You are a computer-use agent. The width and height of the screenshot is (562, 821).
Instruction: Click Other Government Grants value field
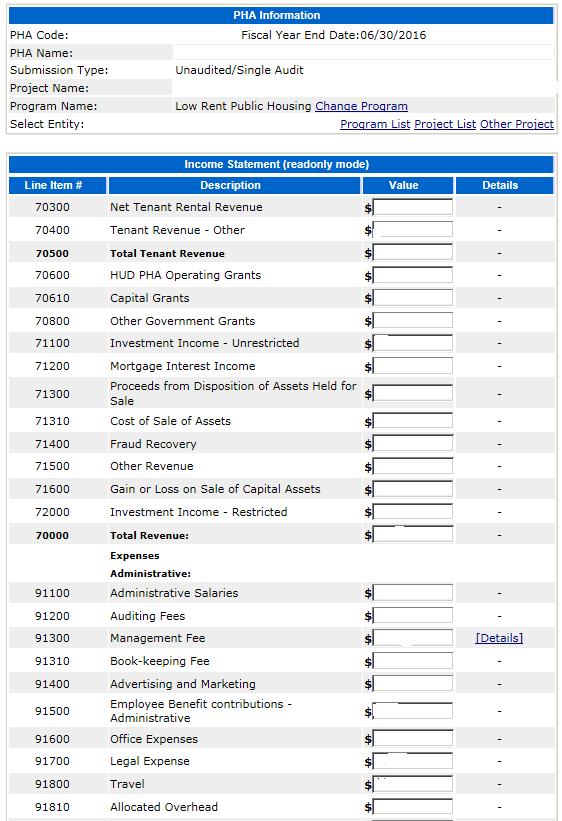pos(413,321)
